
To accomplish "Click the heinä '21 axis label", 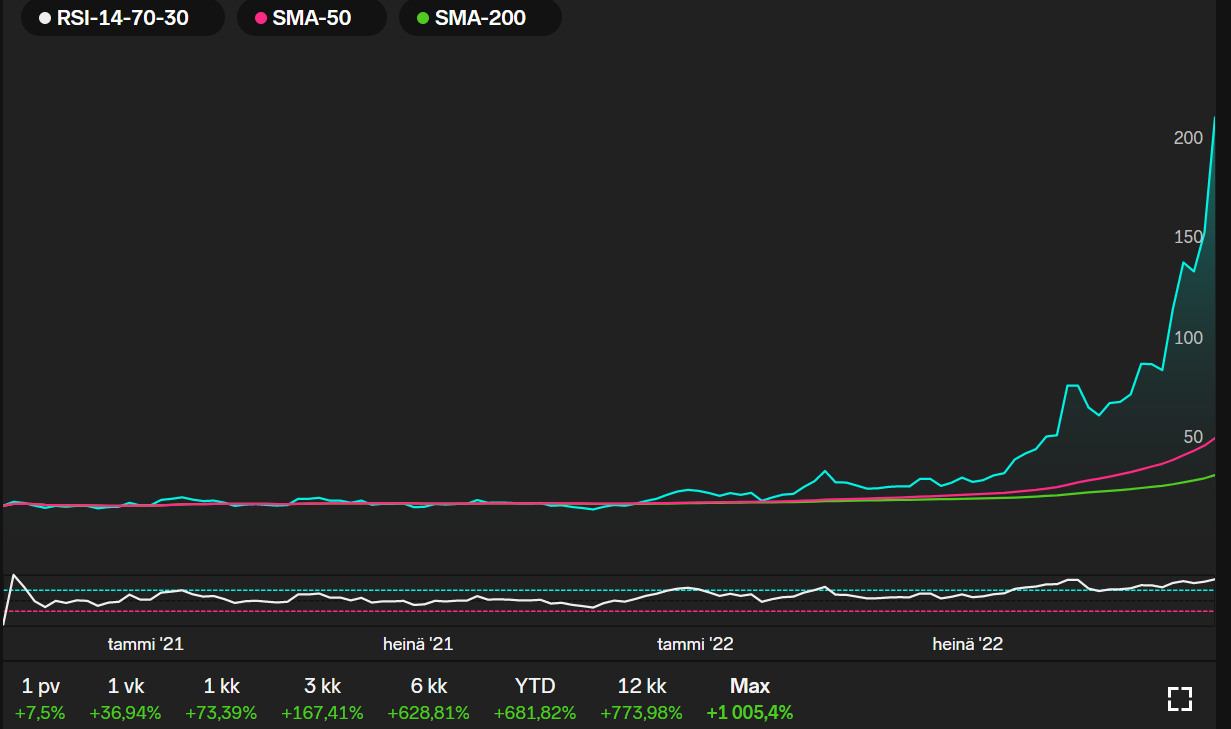I will pos(418,644).
